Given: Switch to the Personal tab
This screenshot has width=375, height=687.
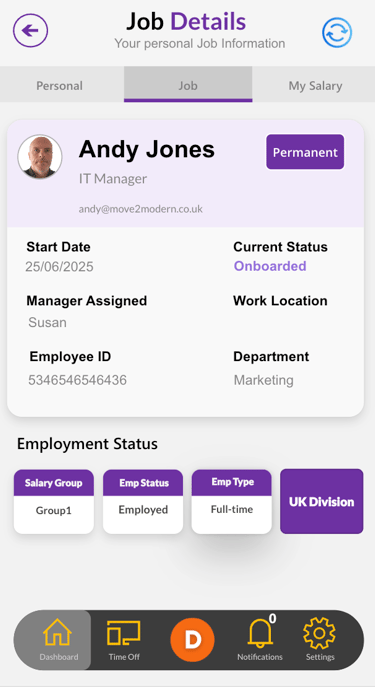Looking at the screenshot, I should pyautogui.click(x=59, y=85).
